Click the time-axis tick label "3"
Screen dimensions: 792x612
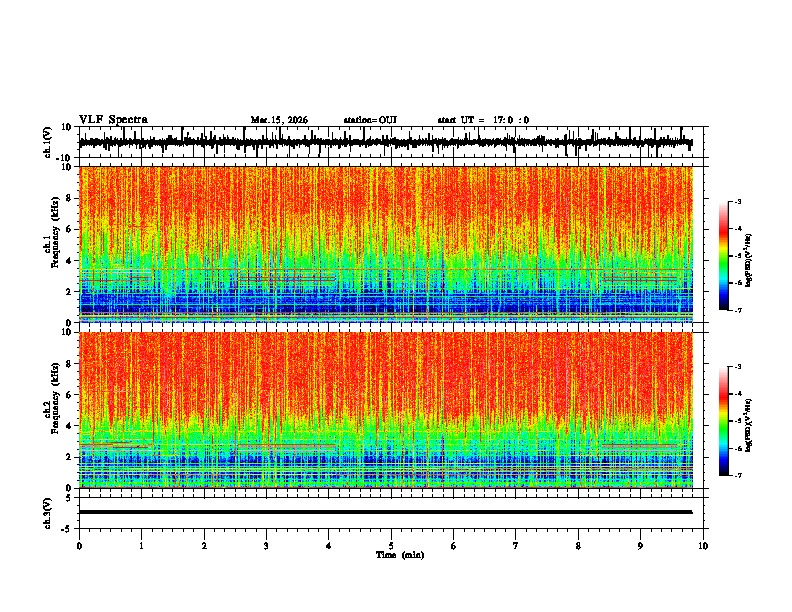point(266,546)
